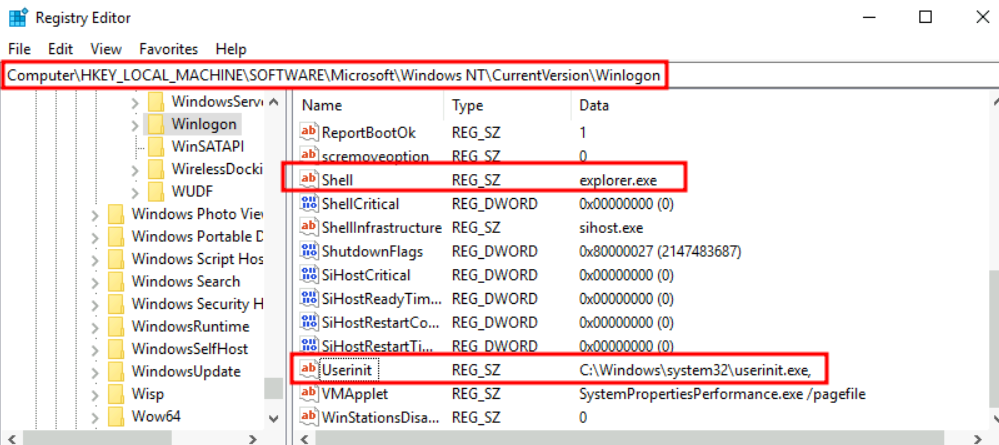Expand the Wisp tree node
This screenshot has width=999, height=445.
[95, 395]
